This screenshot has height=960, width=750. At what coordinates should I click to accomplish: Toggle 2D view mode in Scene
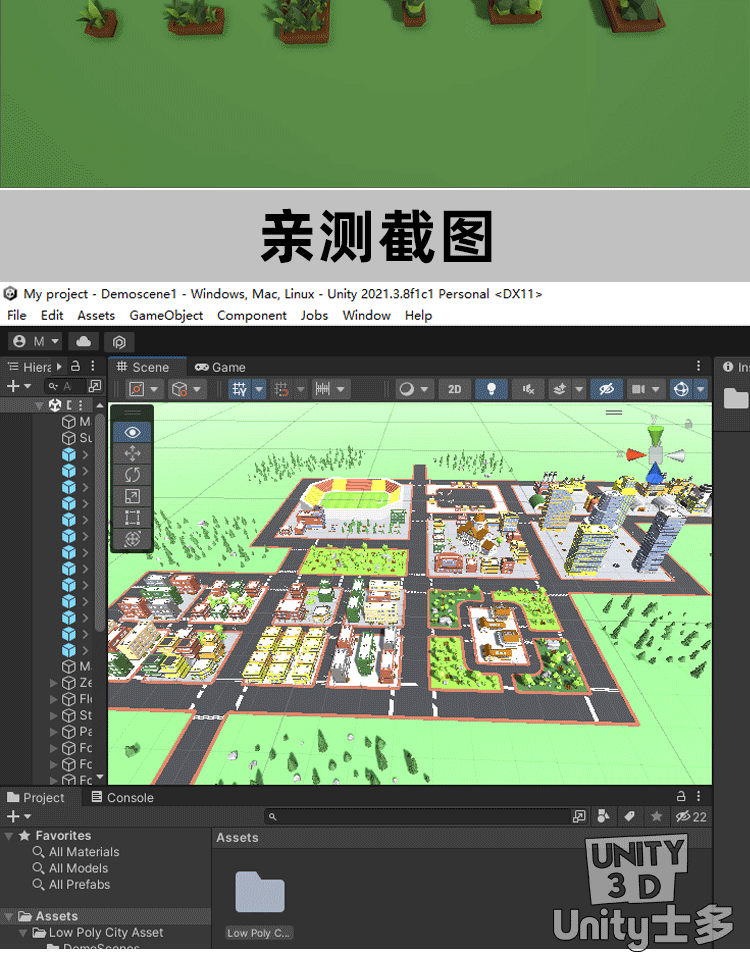click(454, 389)
